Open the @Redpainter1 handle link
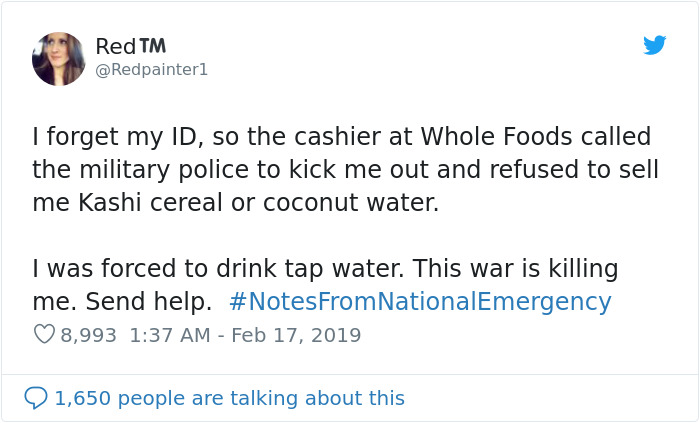 pyautogui.click(x=151, y=70)
